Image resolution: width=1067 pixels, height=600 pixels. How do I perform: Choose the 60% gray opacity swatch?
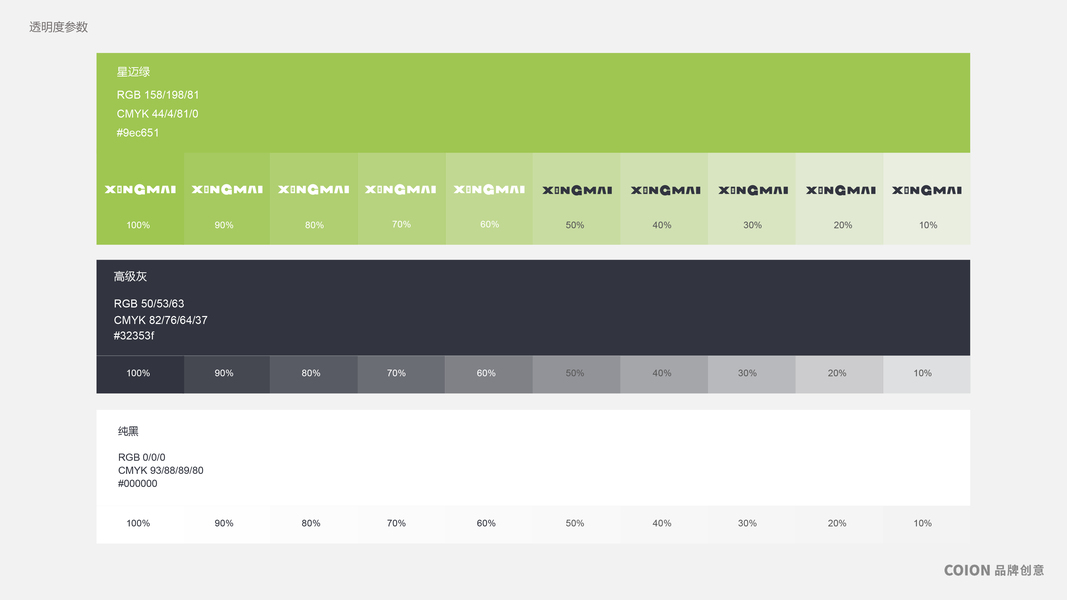click(489, 374)
